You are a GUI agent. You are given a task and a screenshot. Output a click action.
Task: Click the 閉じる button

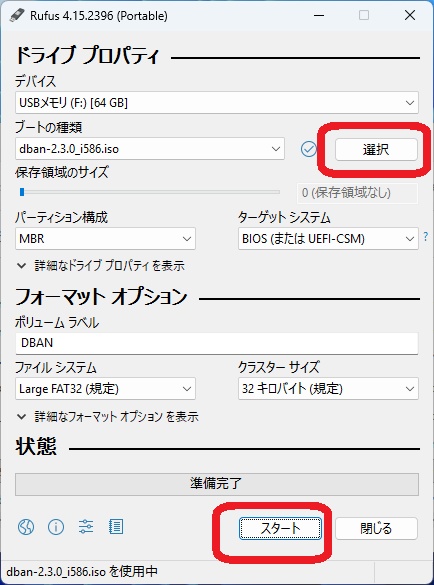pyautogui.click(x=376, y=528)
